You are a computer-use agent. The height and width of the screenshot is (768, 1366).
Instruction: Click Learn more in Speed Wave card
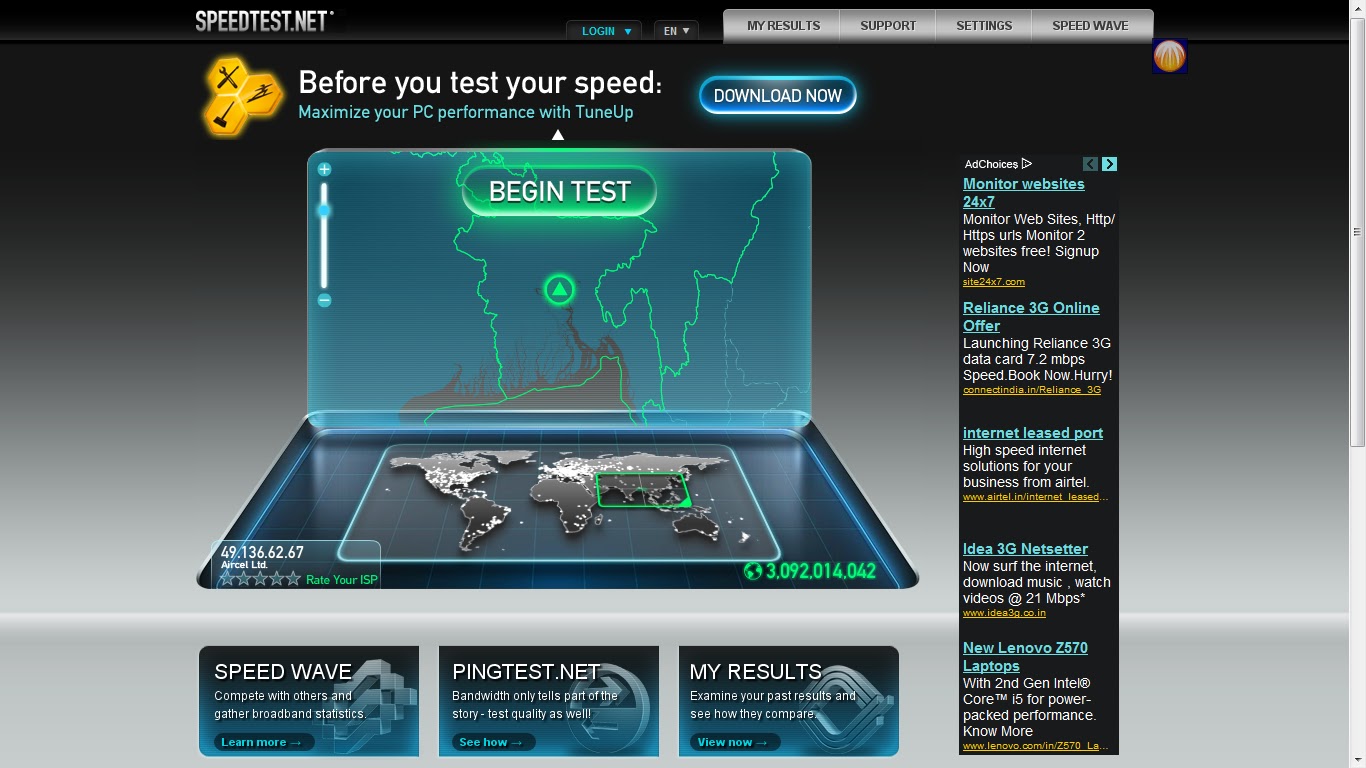[264, 742]
